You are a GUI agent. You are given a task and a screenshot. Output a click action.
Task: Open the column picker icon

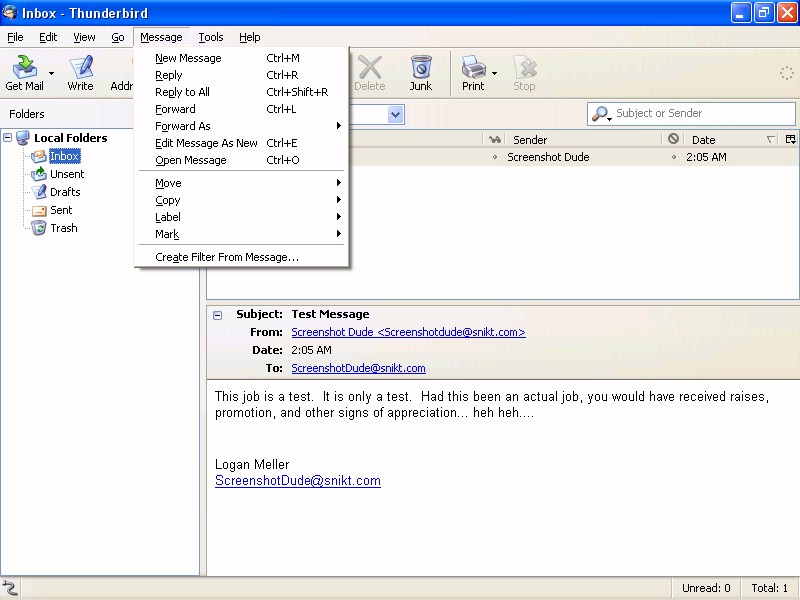pos(790,139)
